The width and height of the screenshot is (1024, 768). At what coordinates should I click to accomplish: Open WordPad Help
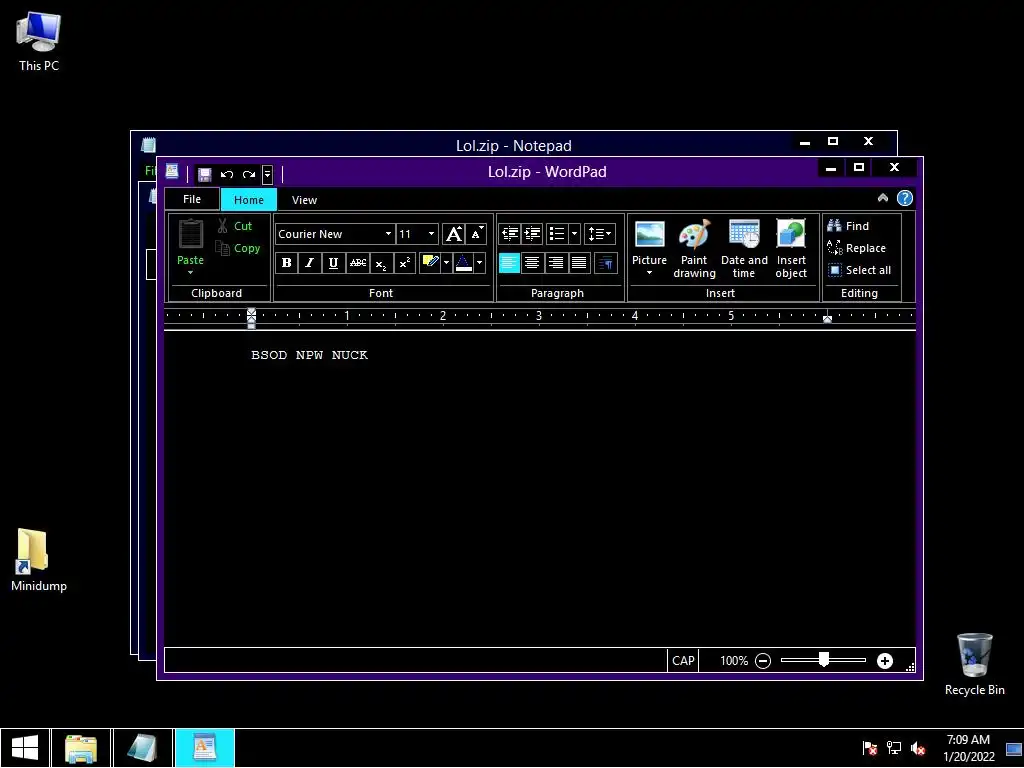pos(904,198)
